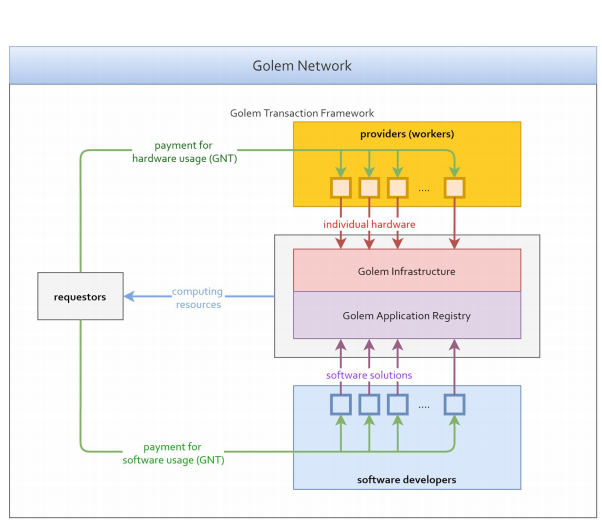Select the software developers label
Viewport: 602px width, 521px height.
pos(407,480)
